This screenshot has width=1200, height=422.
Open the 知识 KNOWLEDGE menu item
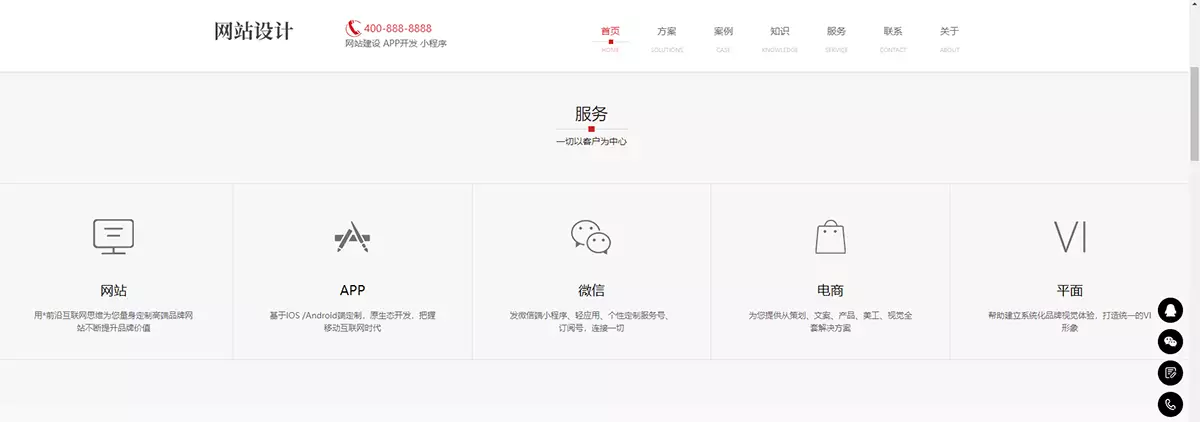780,38
